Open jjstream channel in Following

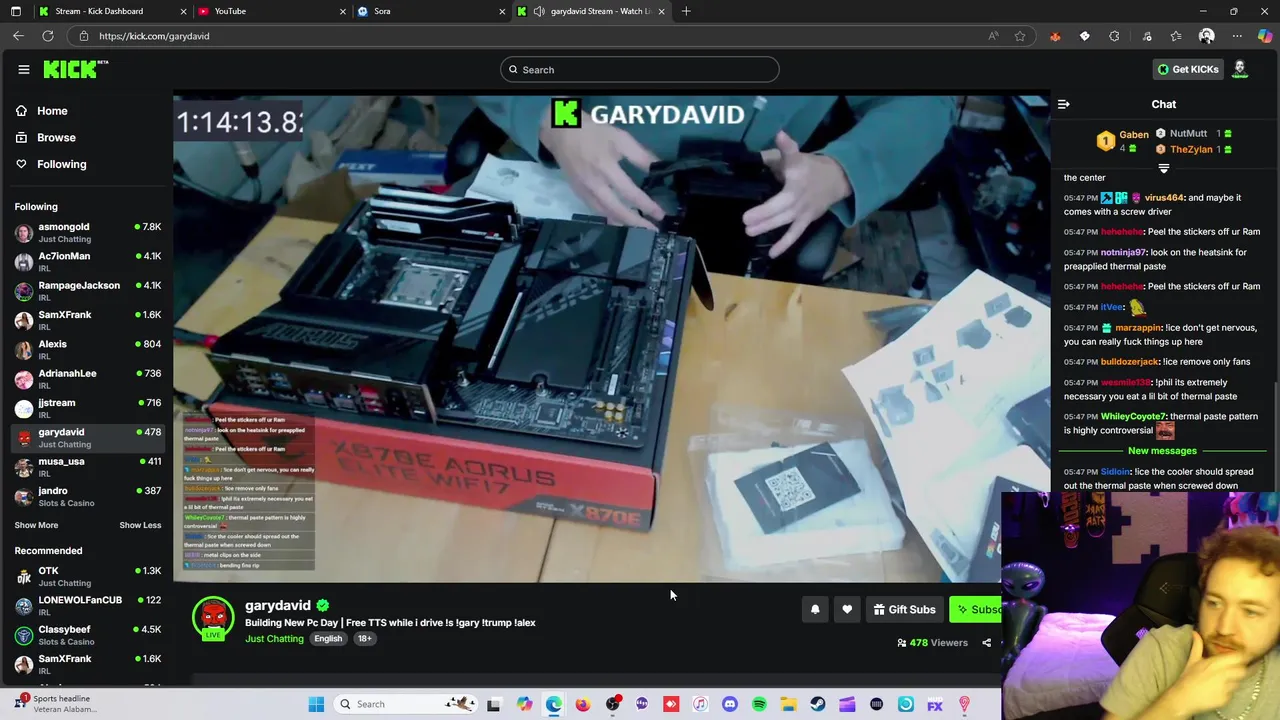[x=88, y=408]
